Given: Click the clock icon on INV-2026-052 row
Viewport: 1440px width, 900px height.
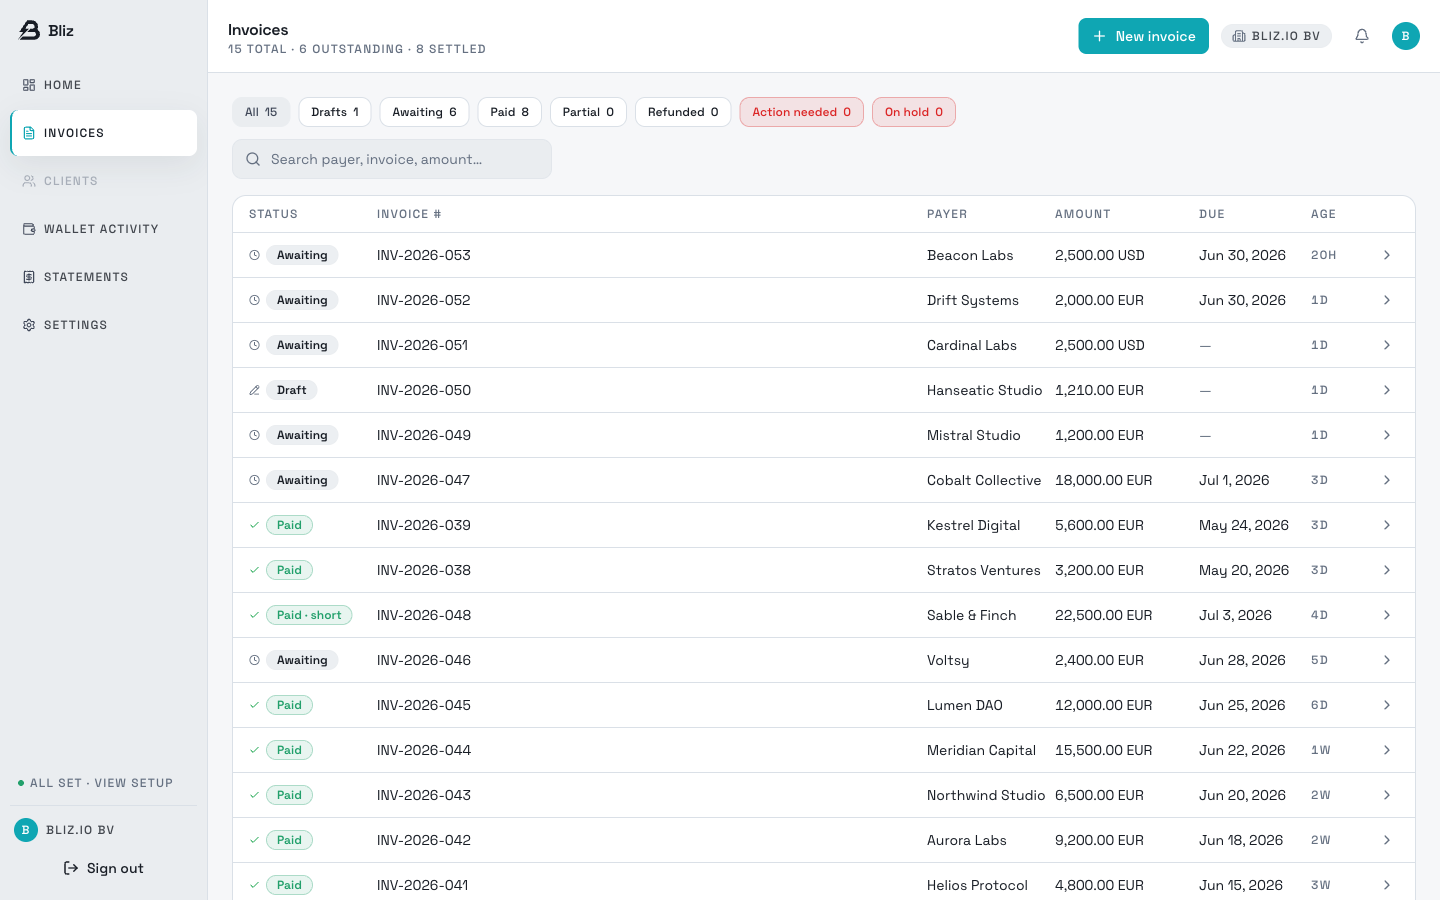Looking at the screenshot, I should click(x=254, y=300).
